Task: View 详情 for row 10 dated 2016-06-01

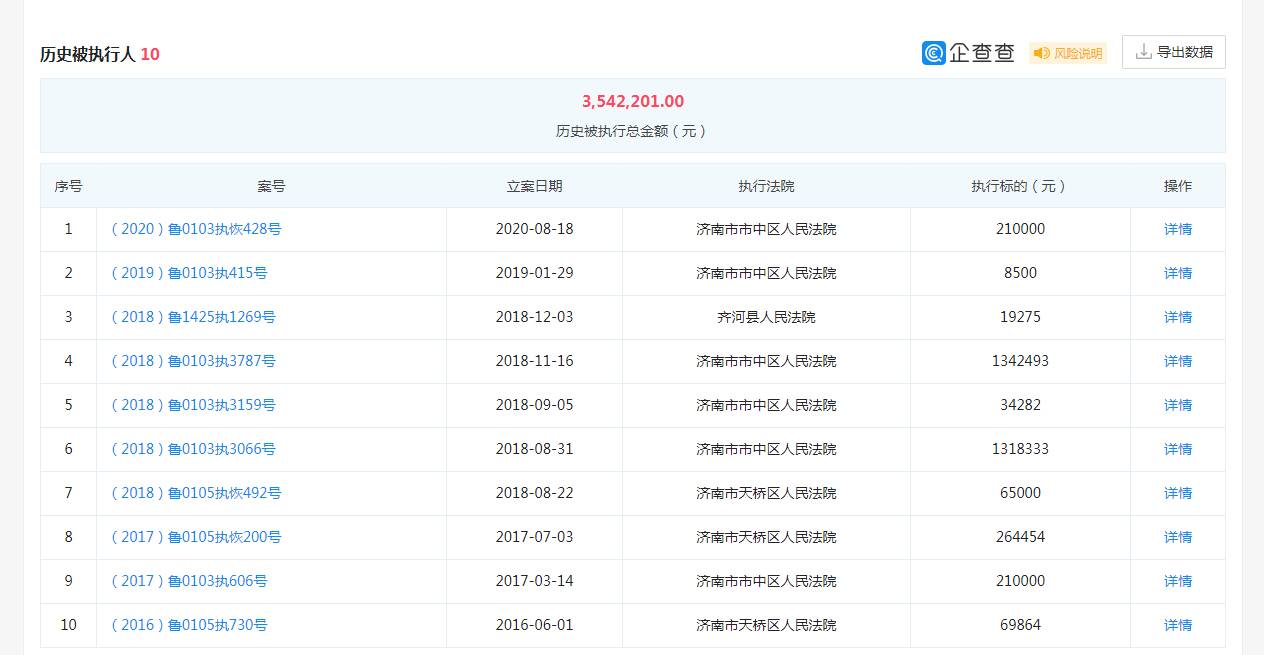Action: [1177, 625]
